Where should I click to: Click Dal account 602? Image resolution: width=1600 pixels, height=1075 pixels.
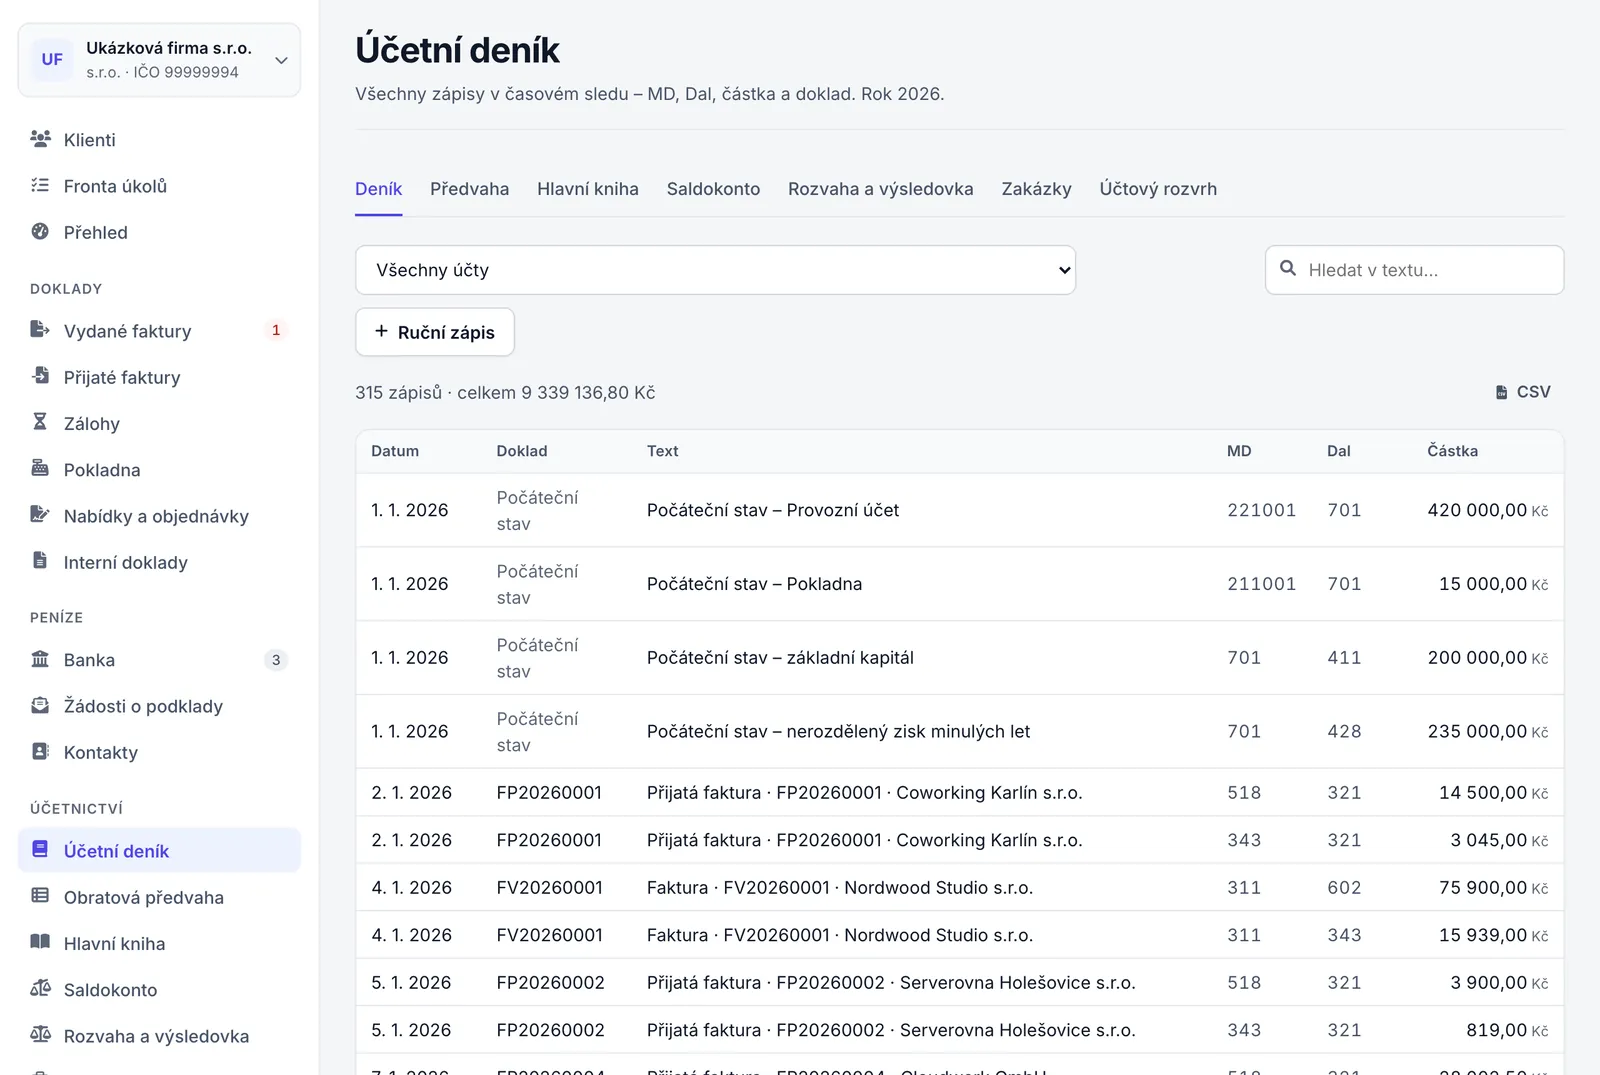pyautogui.click(x=1344, y=888)
